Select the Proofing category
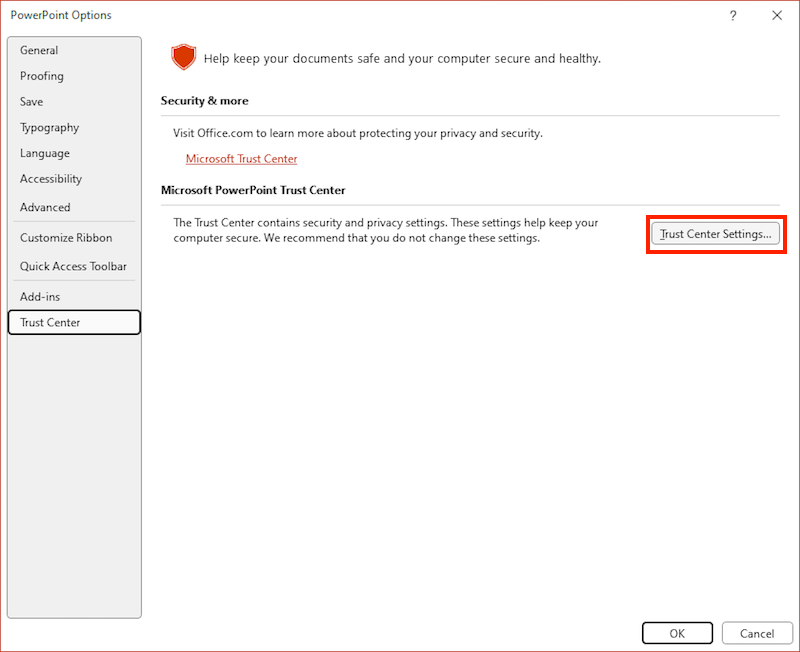 tap(74, 76)
